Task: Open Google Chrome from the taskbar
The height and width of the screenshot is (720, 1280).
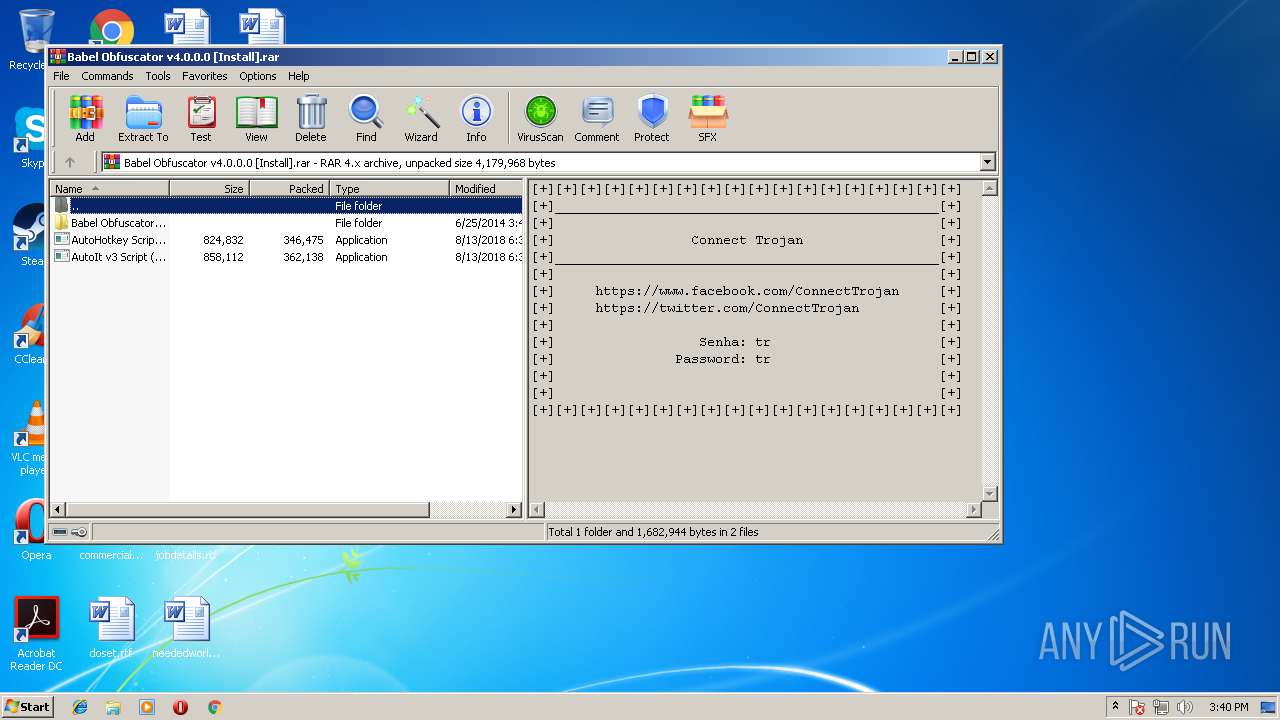Action: pyautogui.click(x=214, y=707)
